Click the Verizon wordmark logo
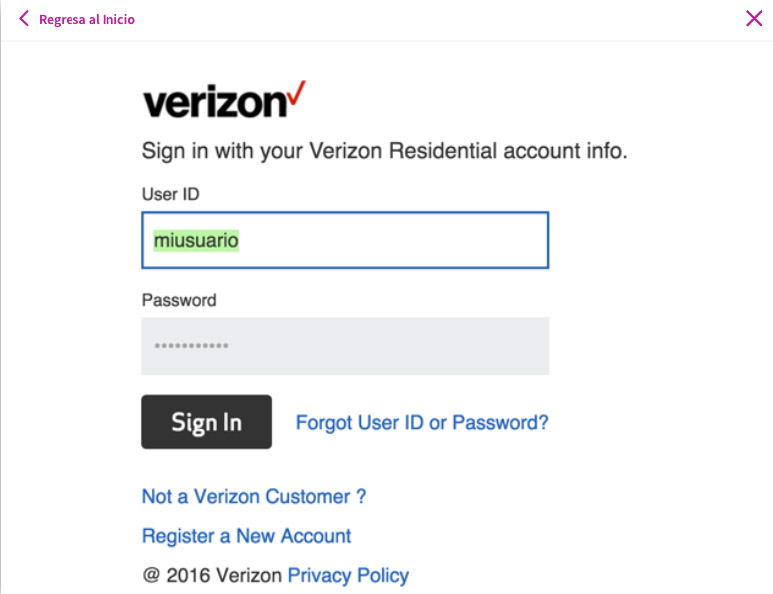This screenshot has width=773, height=594. tap(224, 100)
